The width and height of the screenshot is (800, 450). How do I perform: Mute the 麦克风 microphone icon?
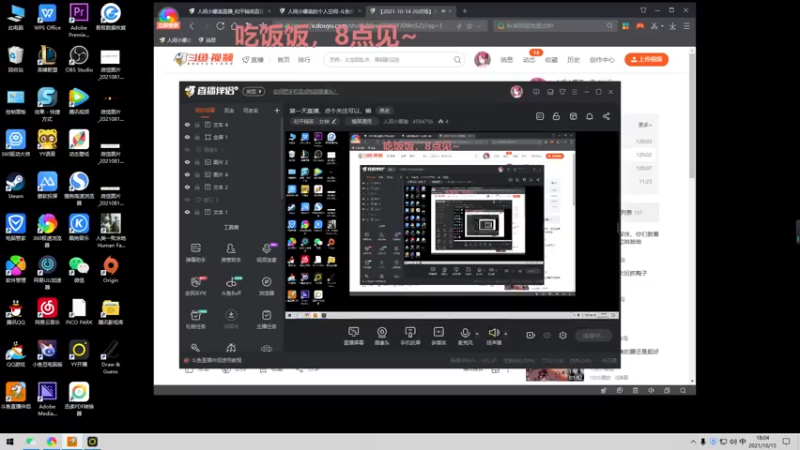click(x=465, y=334)
